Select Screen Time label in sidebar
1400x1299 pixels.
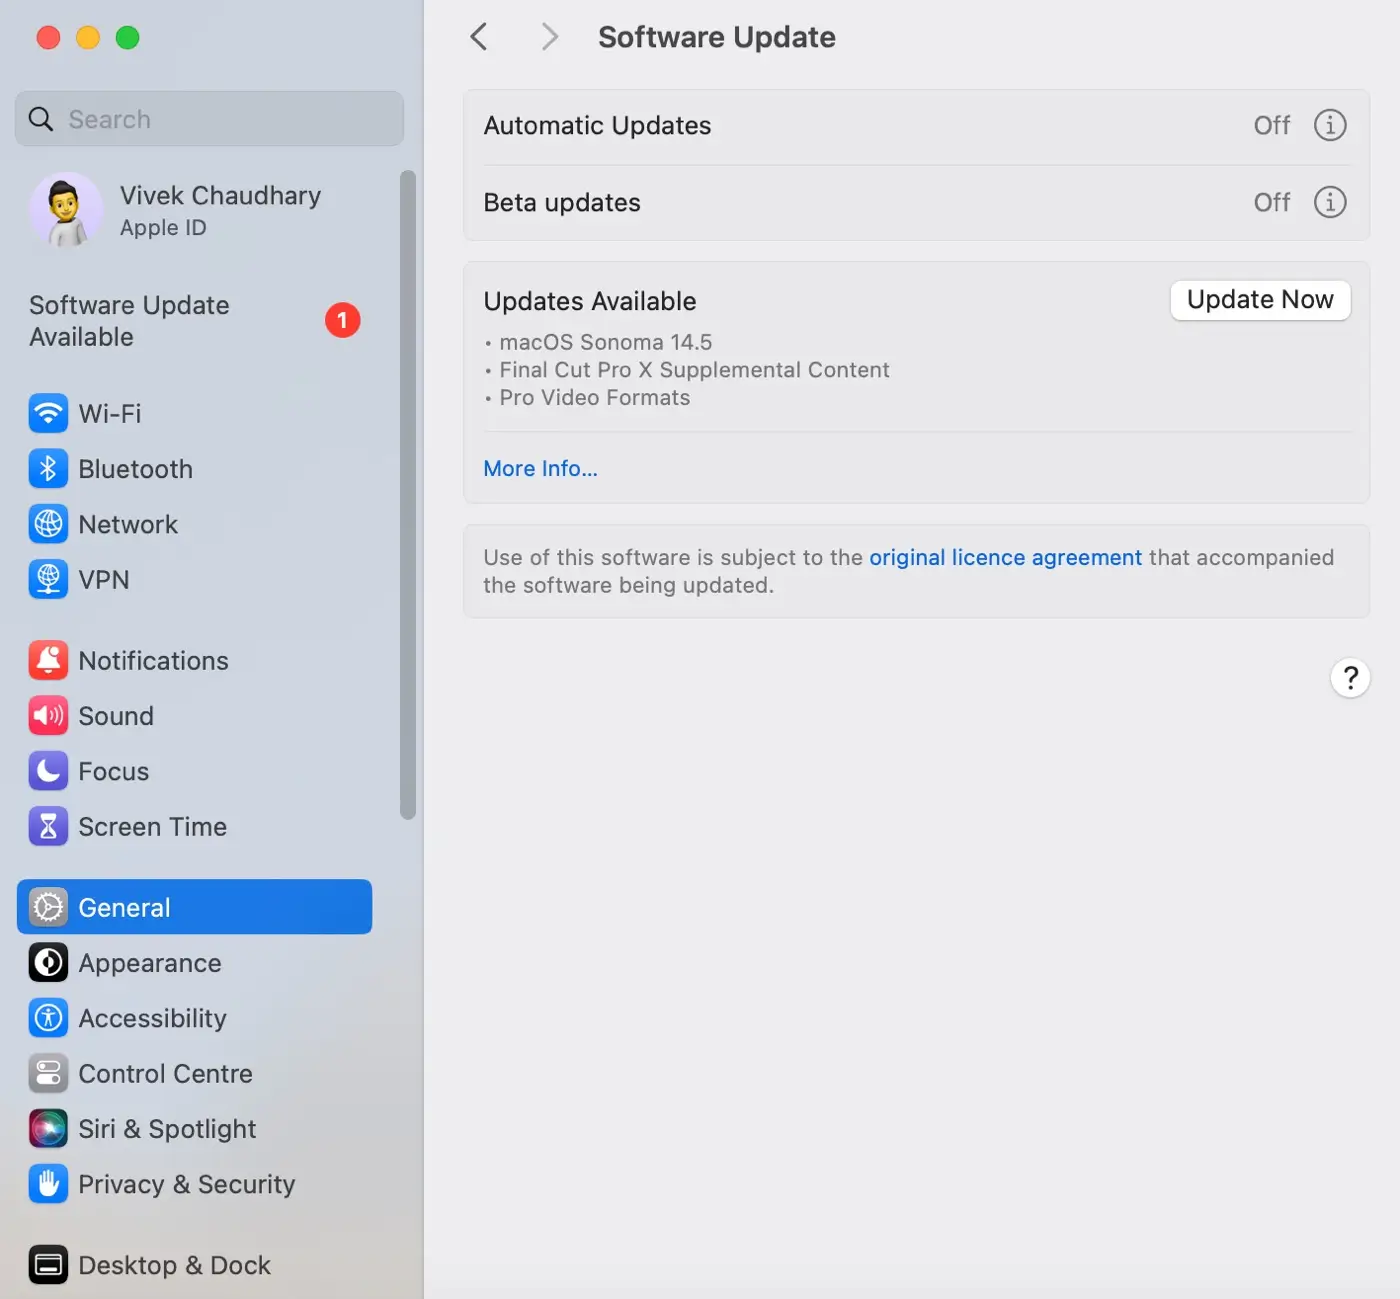click(152, 826)
